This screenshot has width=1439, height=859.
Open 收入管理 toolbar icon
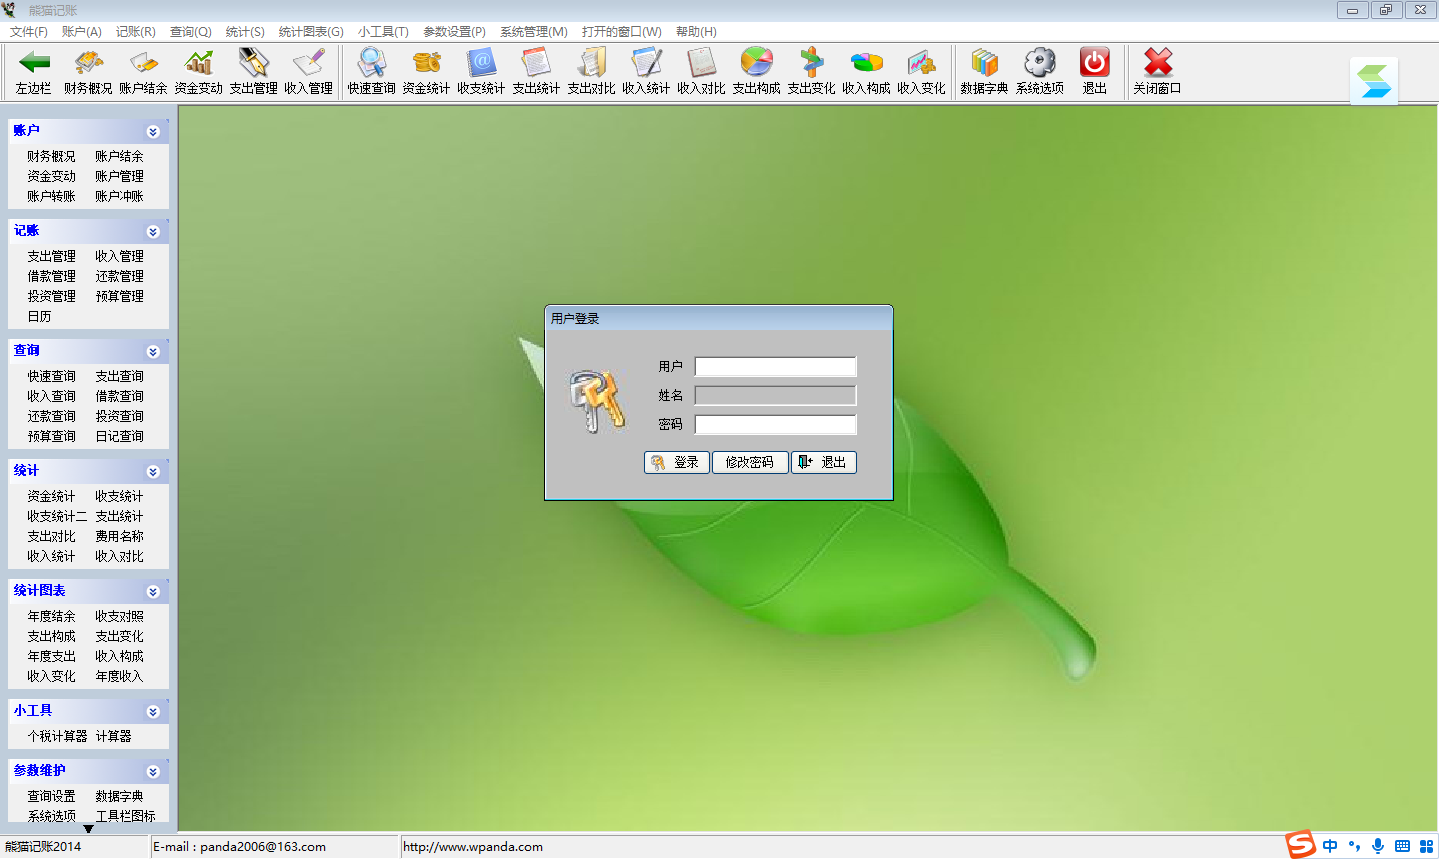308,63
